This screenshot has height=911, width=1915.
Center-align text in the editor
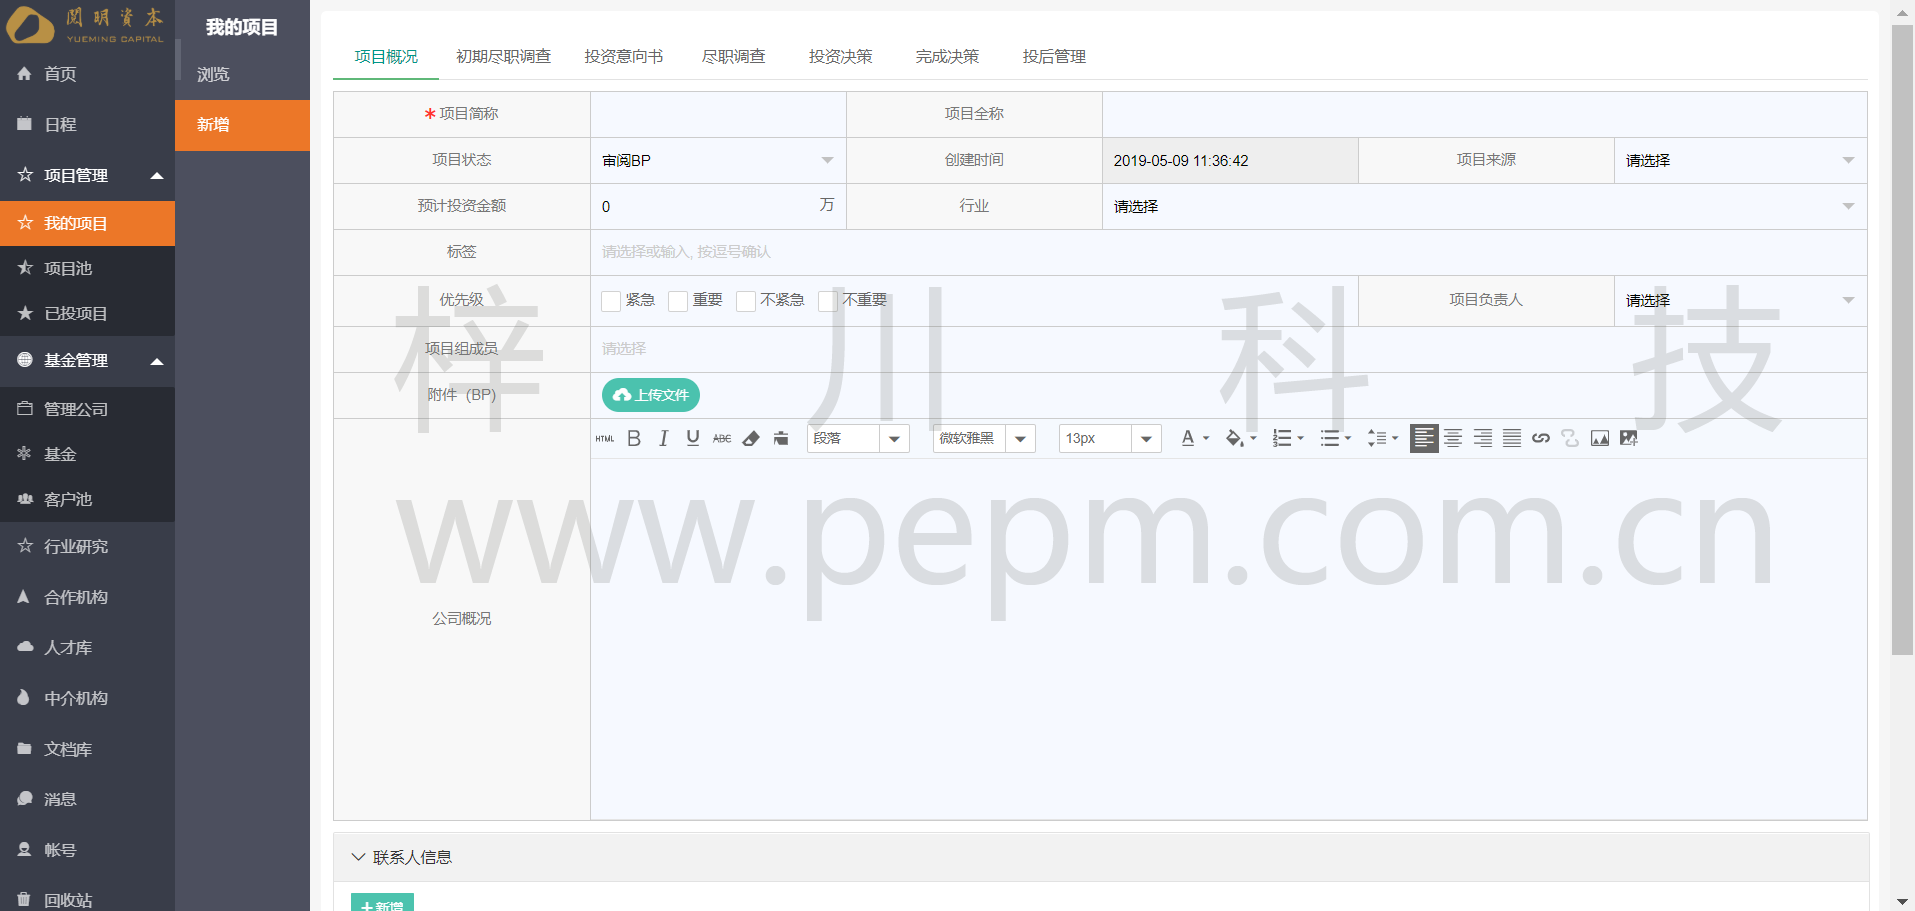click(1453, 438)
